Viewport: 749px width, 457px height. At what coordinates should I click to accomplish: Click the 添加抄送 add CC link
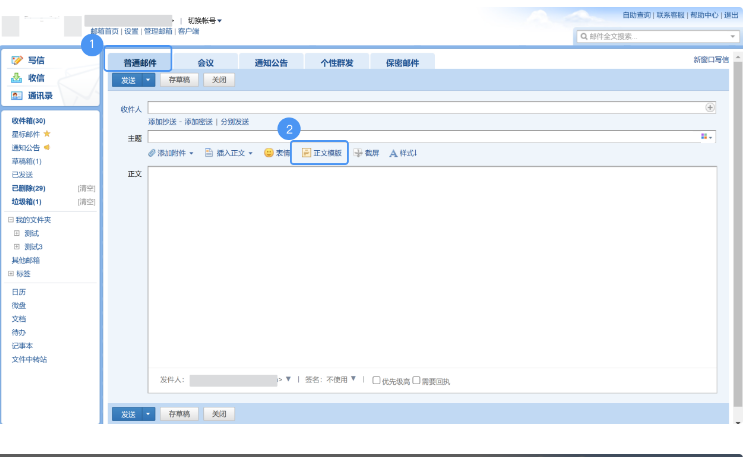[163, 121]
